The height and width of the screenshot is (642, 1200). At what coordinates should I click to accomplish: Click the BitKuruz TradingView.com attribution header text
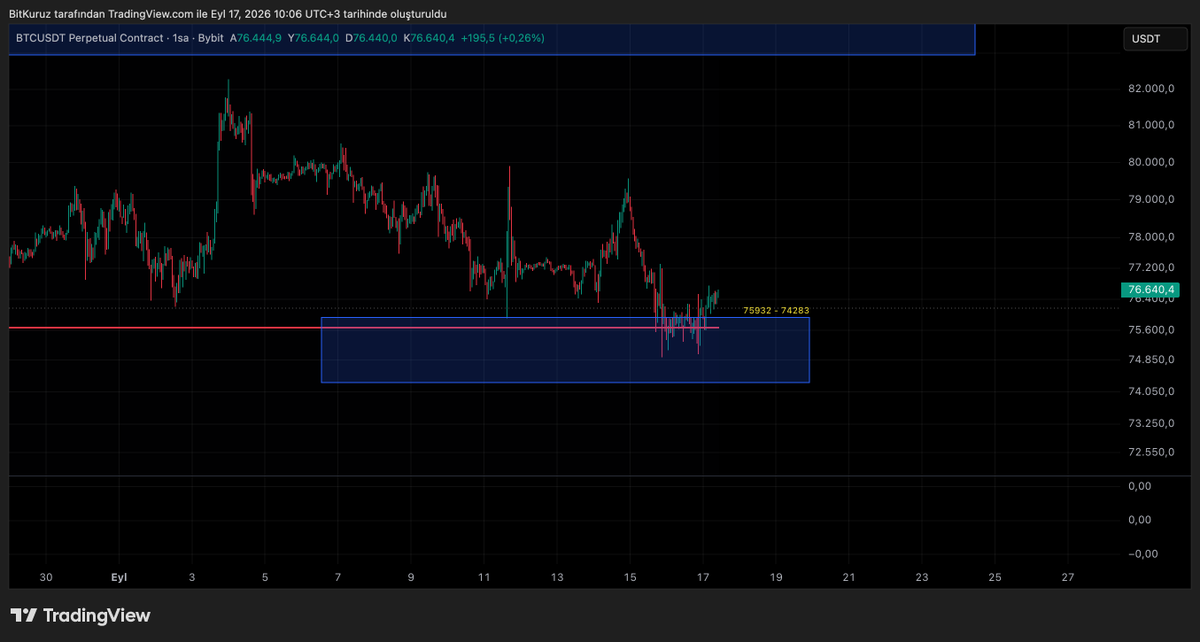click(228, 14)
